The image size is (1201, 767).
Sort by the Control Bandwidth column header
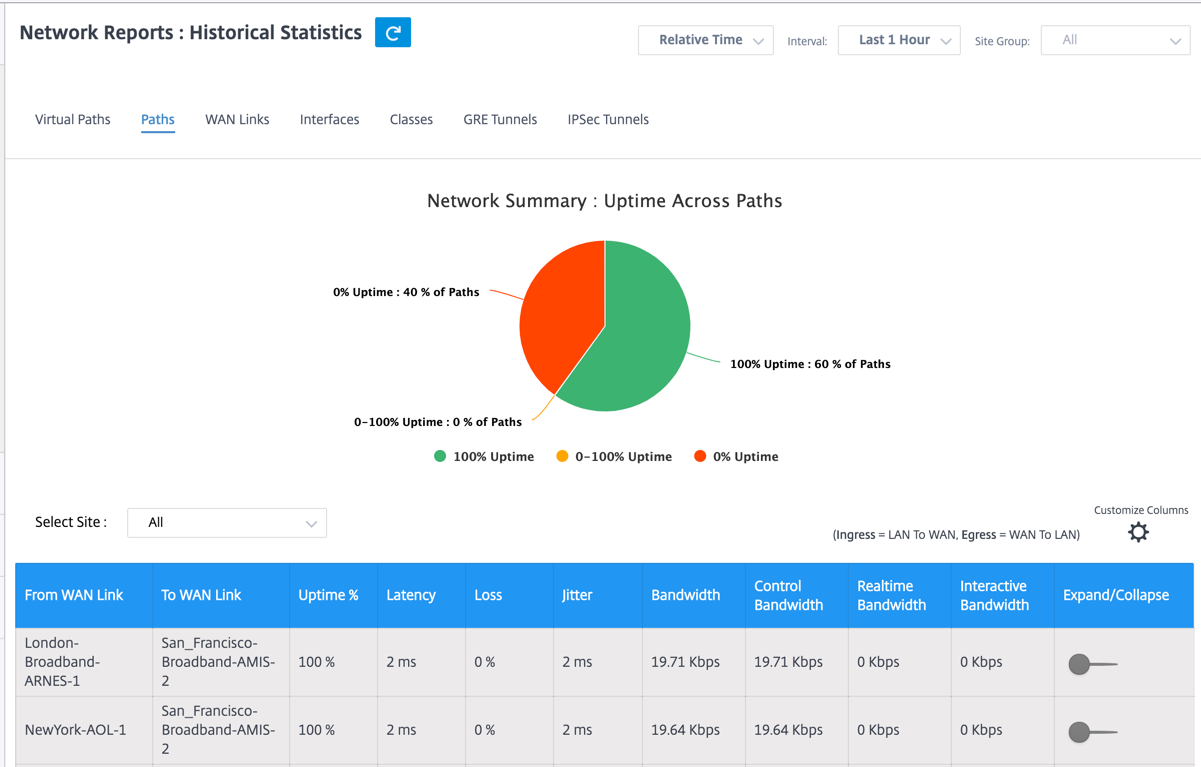(x=797, y=595)
